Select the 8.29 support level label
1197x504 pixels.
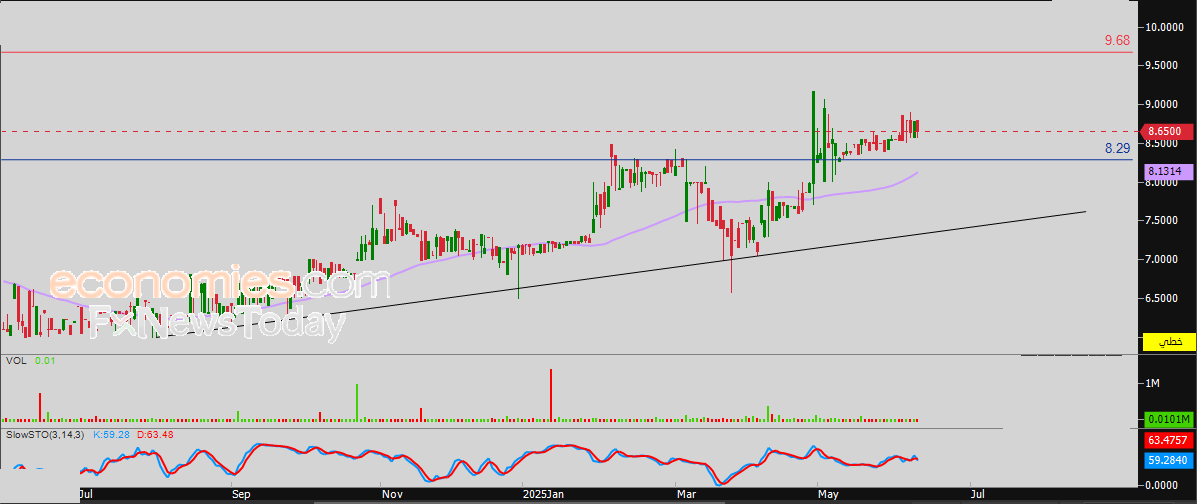[1117, 149]
